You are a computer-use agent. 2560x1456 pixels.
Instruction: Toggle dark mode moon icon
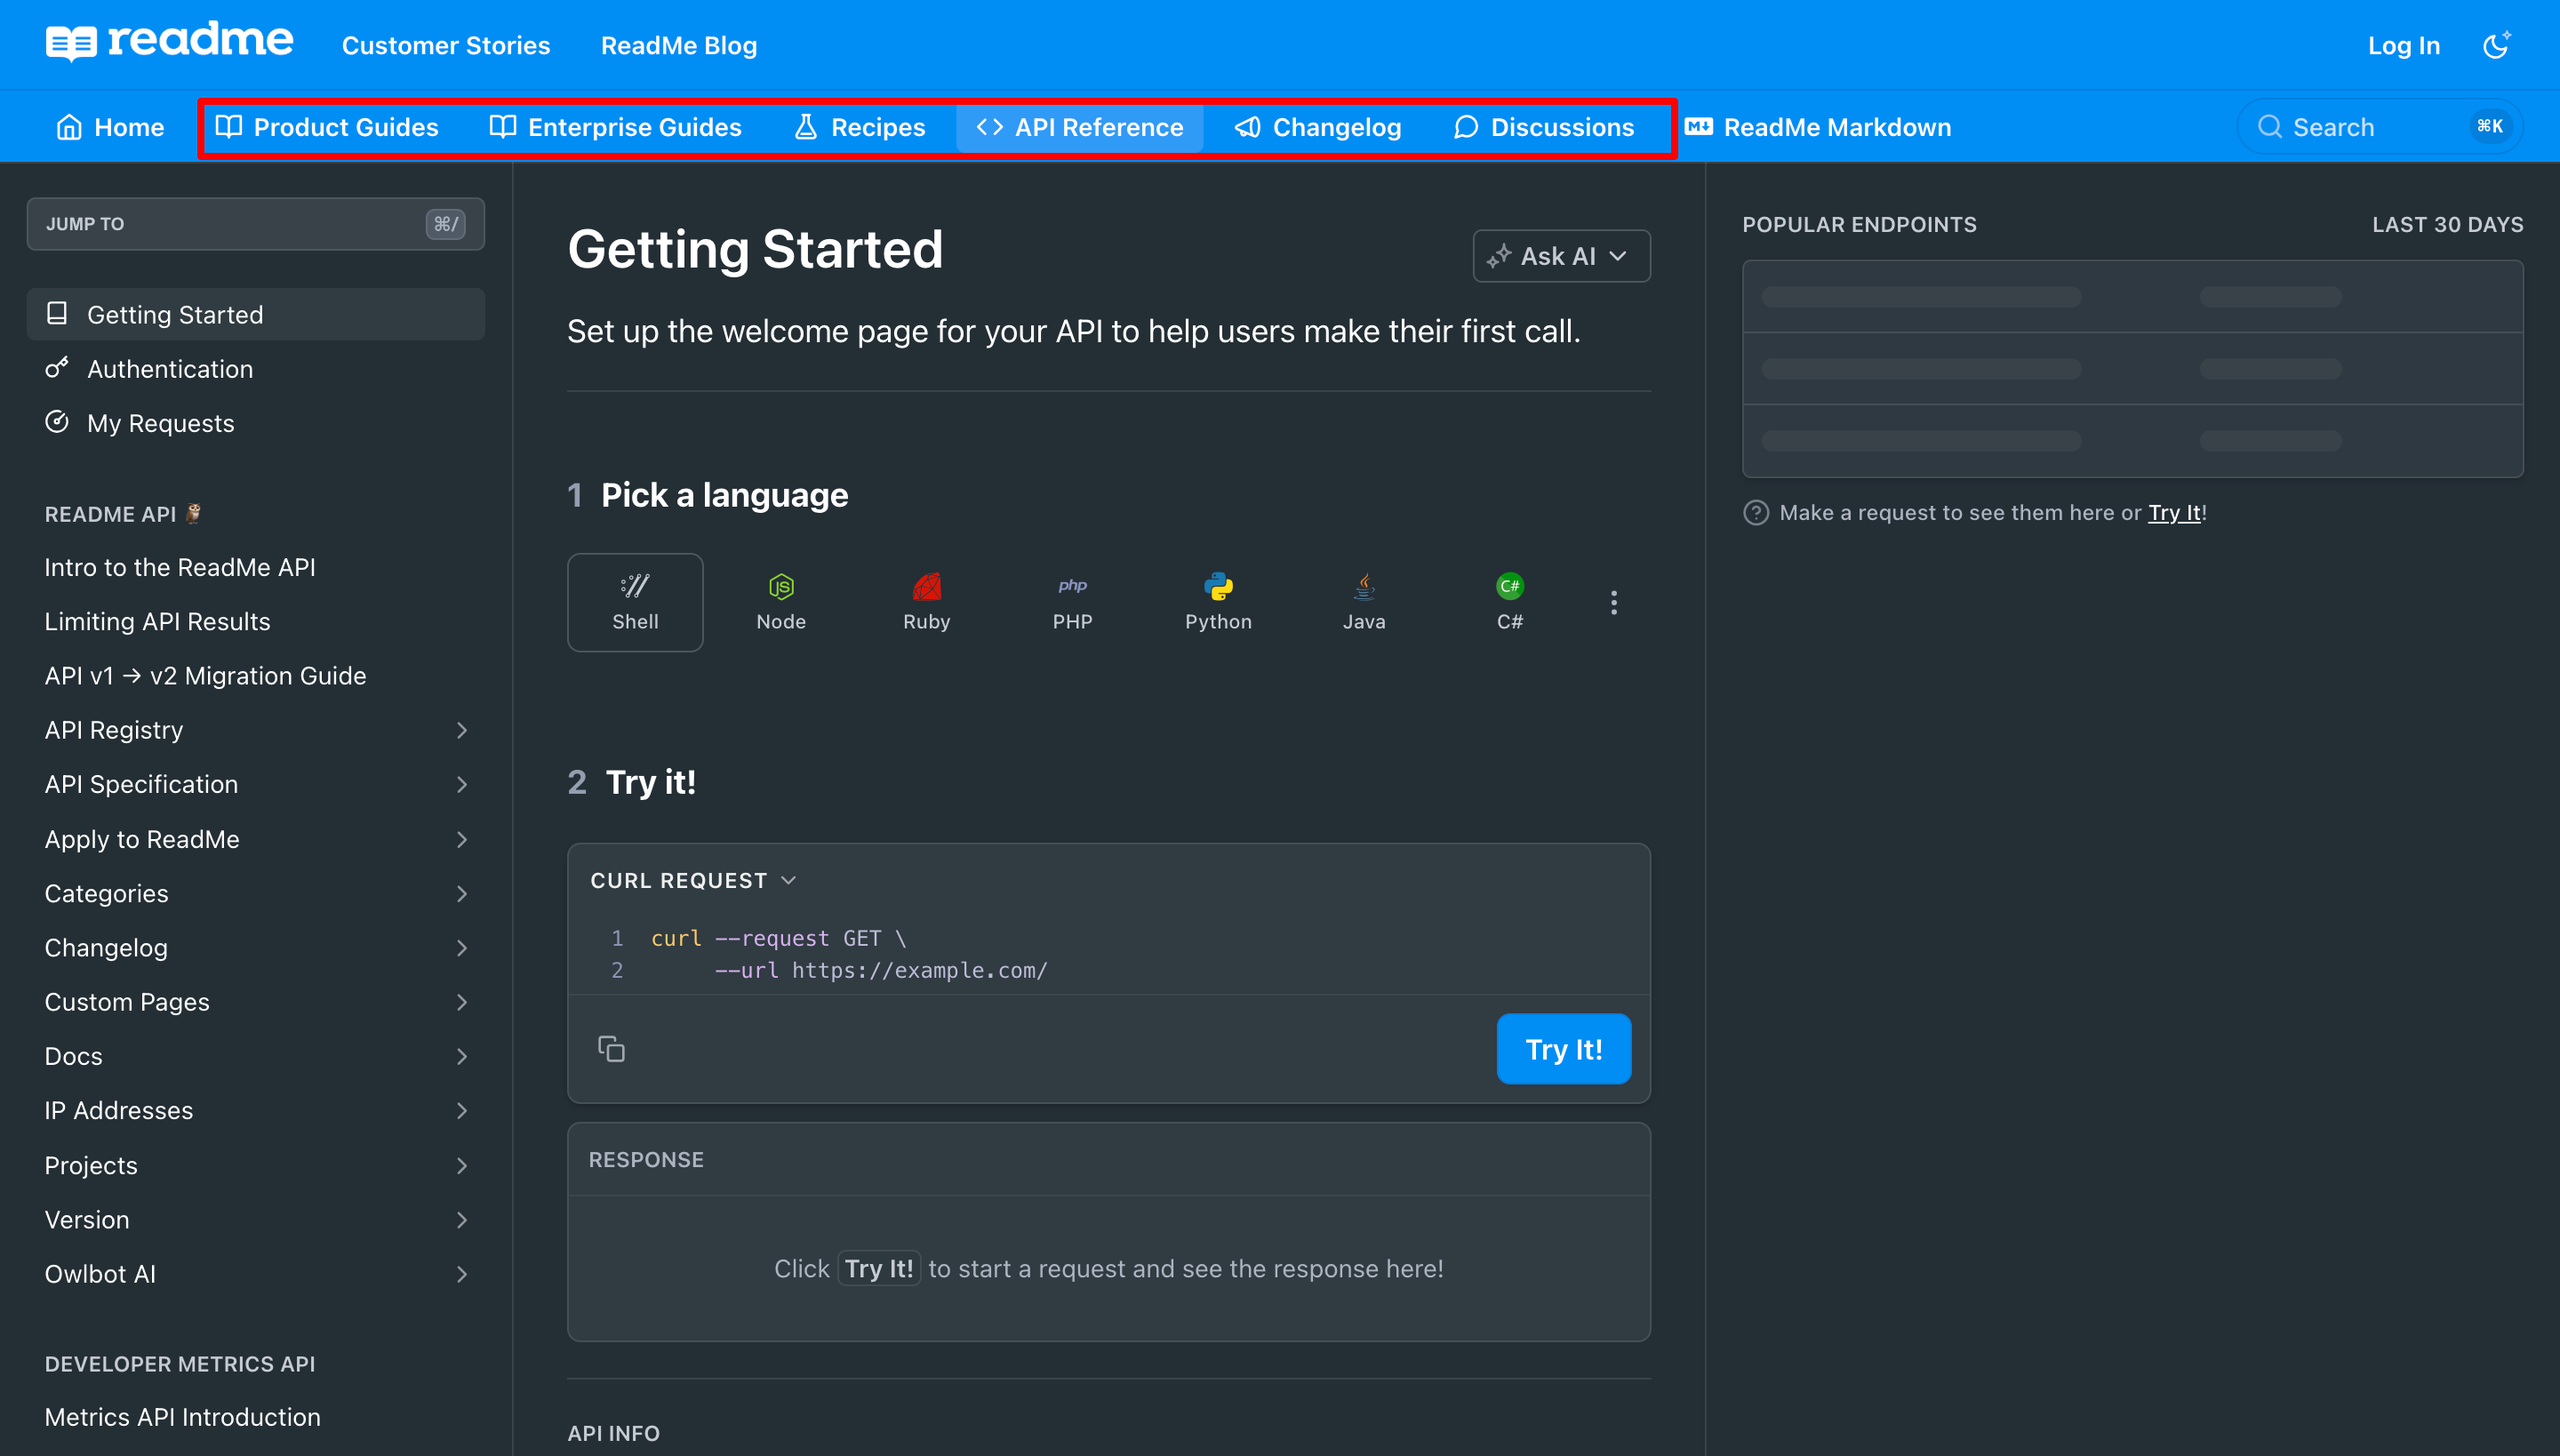pos(2496,45)
